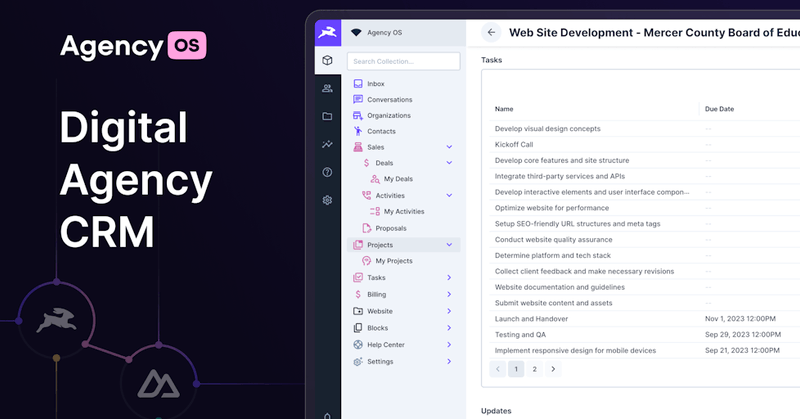Collapse the Sales group chevron
This screenshot has width=800, height=419.
(x=449, y=147)
